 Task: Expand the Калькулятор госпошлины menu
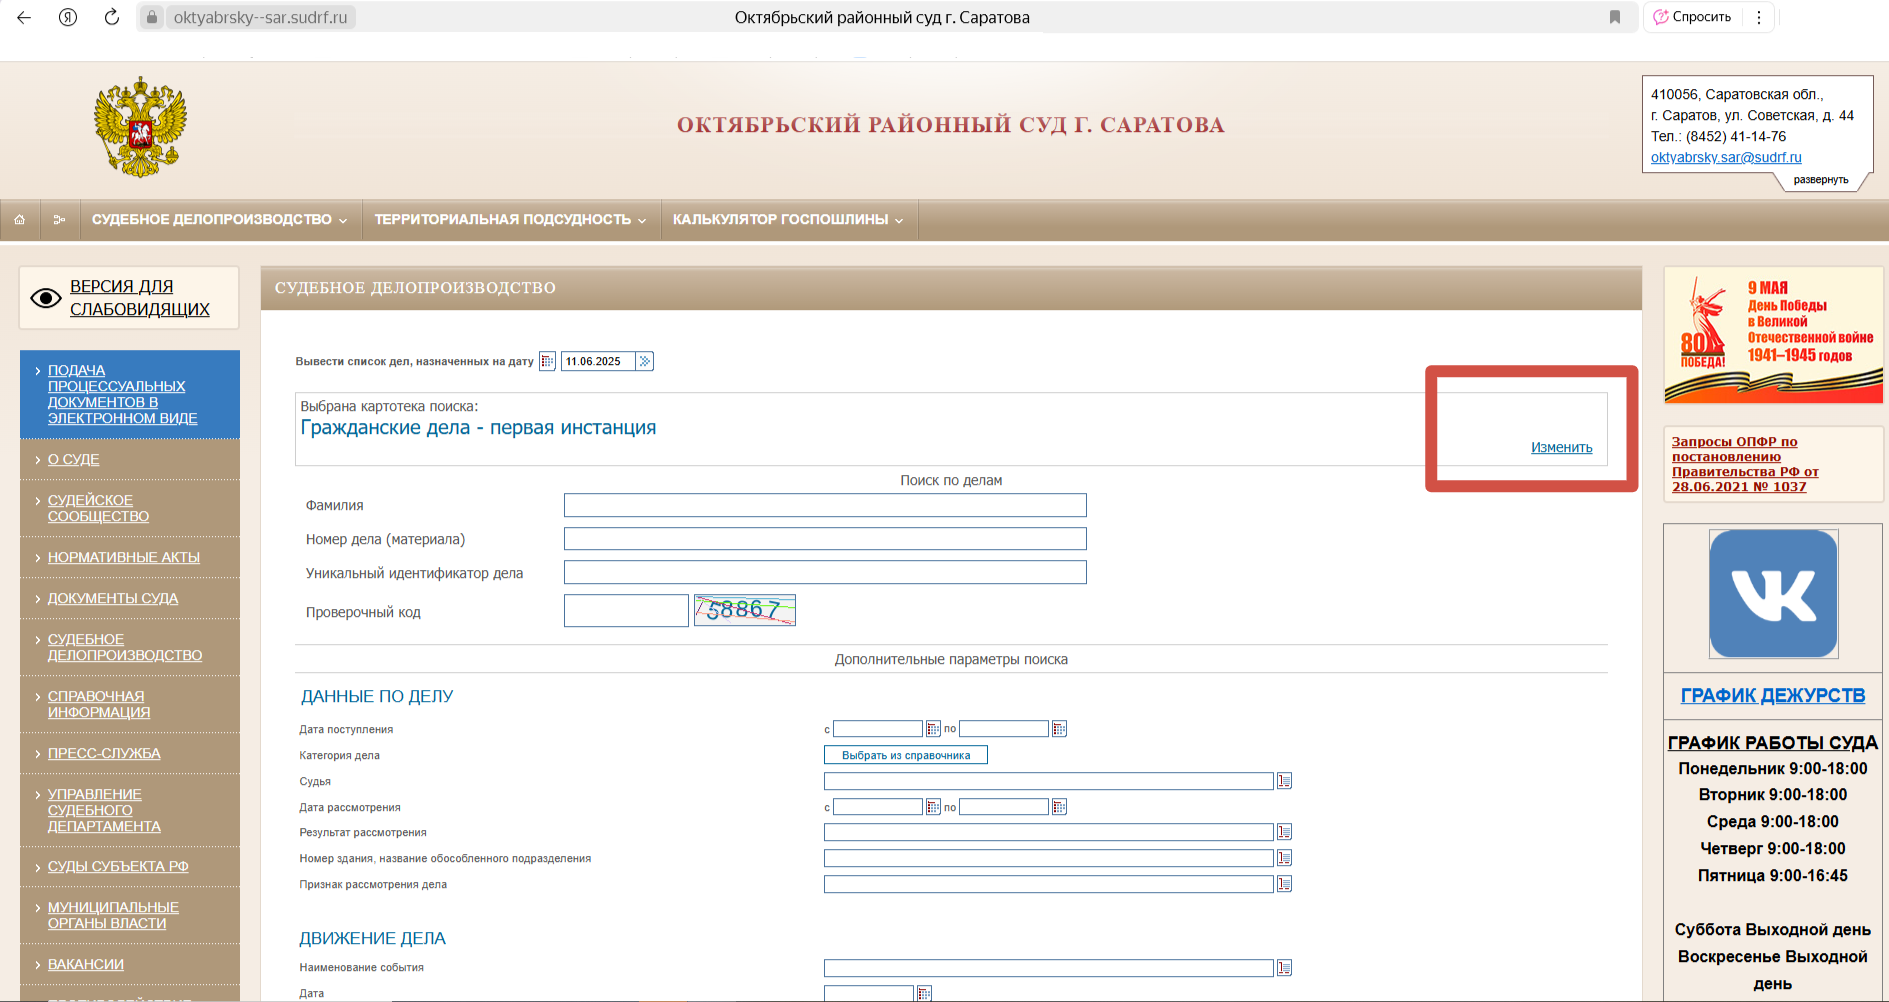click(787, 220)
